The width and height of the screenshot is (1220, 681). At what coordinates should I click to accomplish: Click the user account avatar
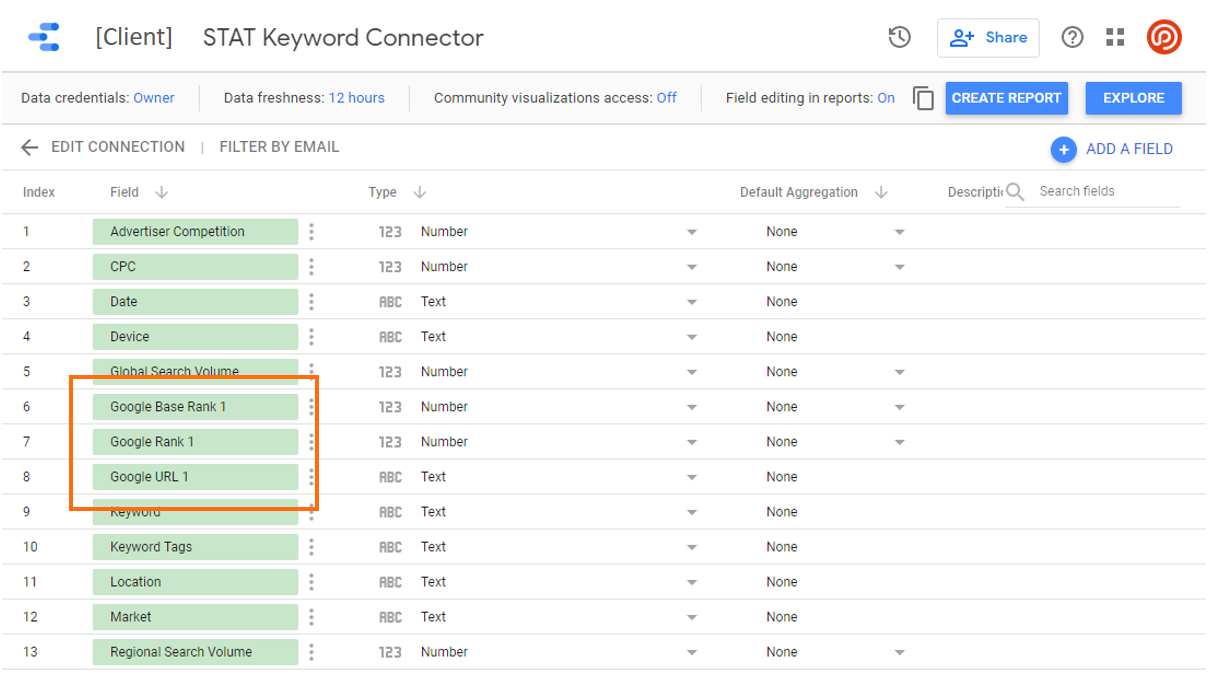[x=1164, y=38]
